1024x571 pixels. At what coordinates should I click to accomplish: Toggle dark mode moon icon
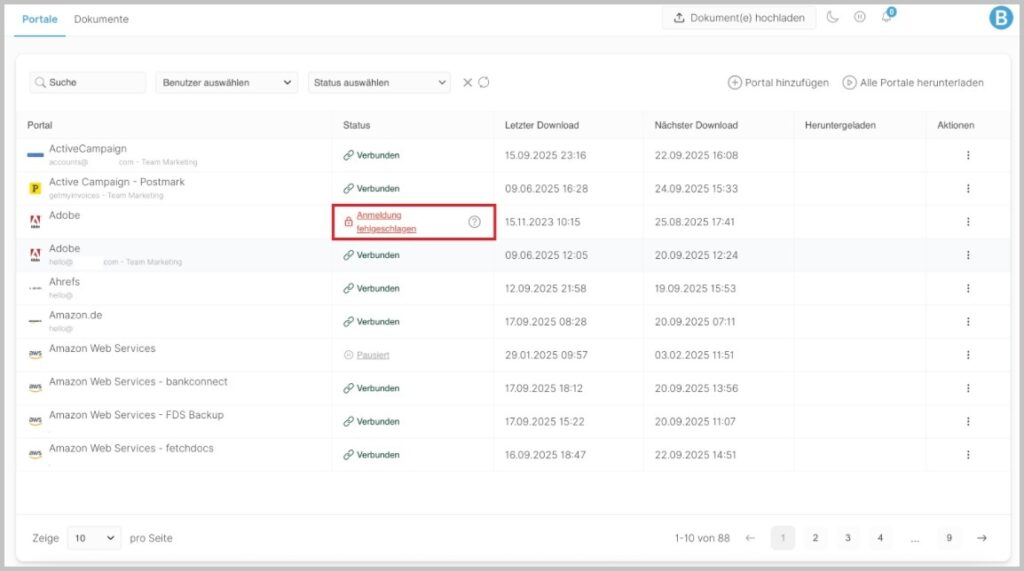point(832,17)
